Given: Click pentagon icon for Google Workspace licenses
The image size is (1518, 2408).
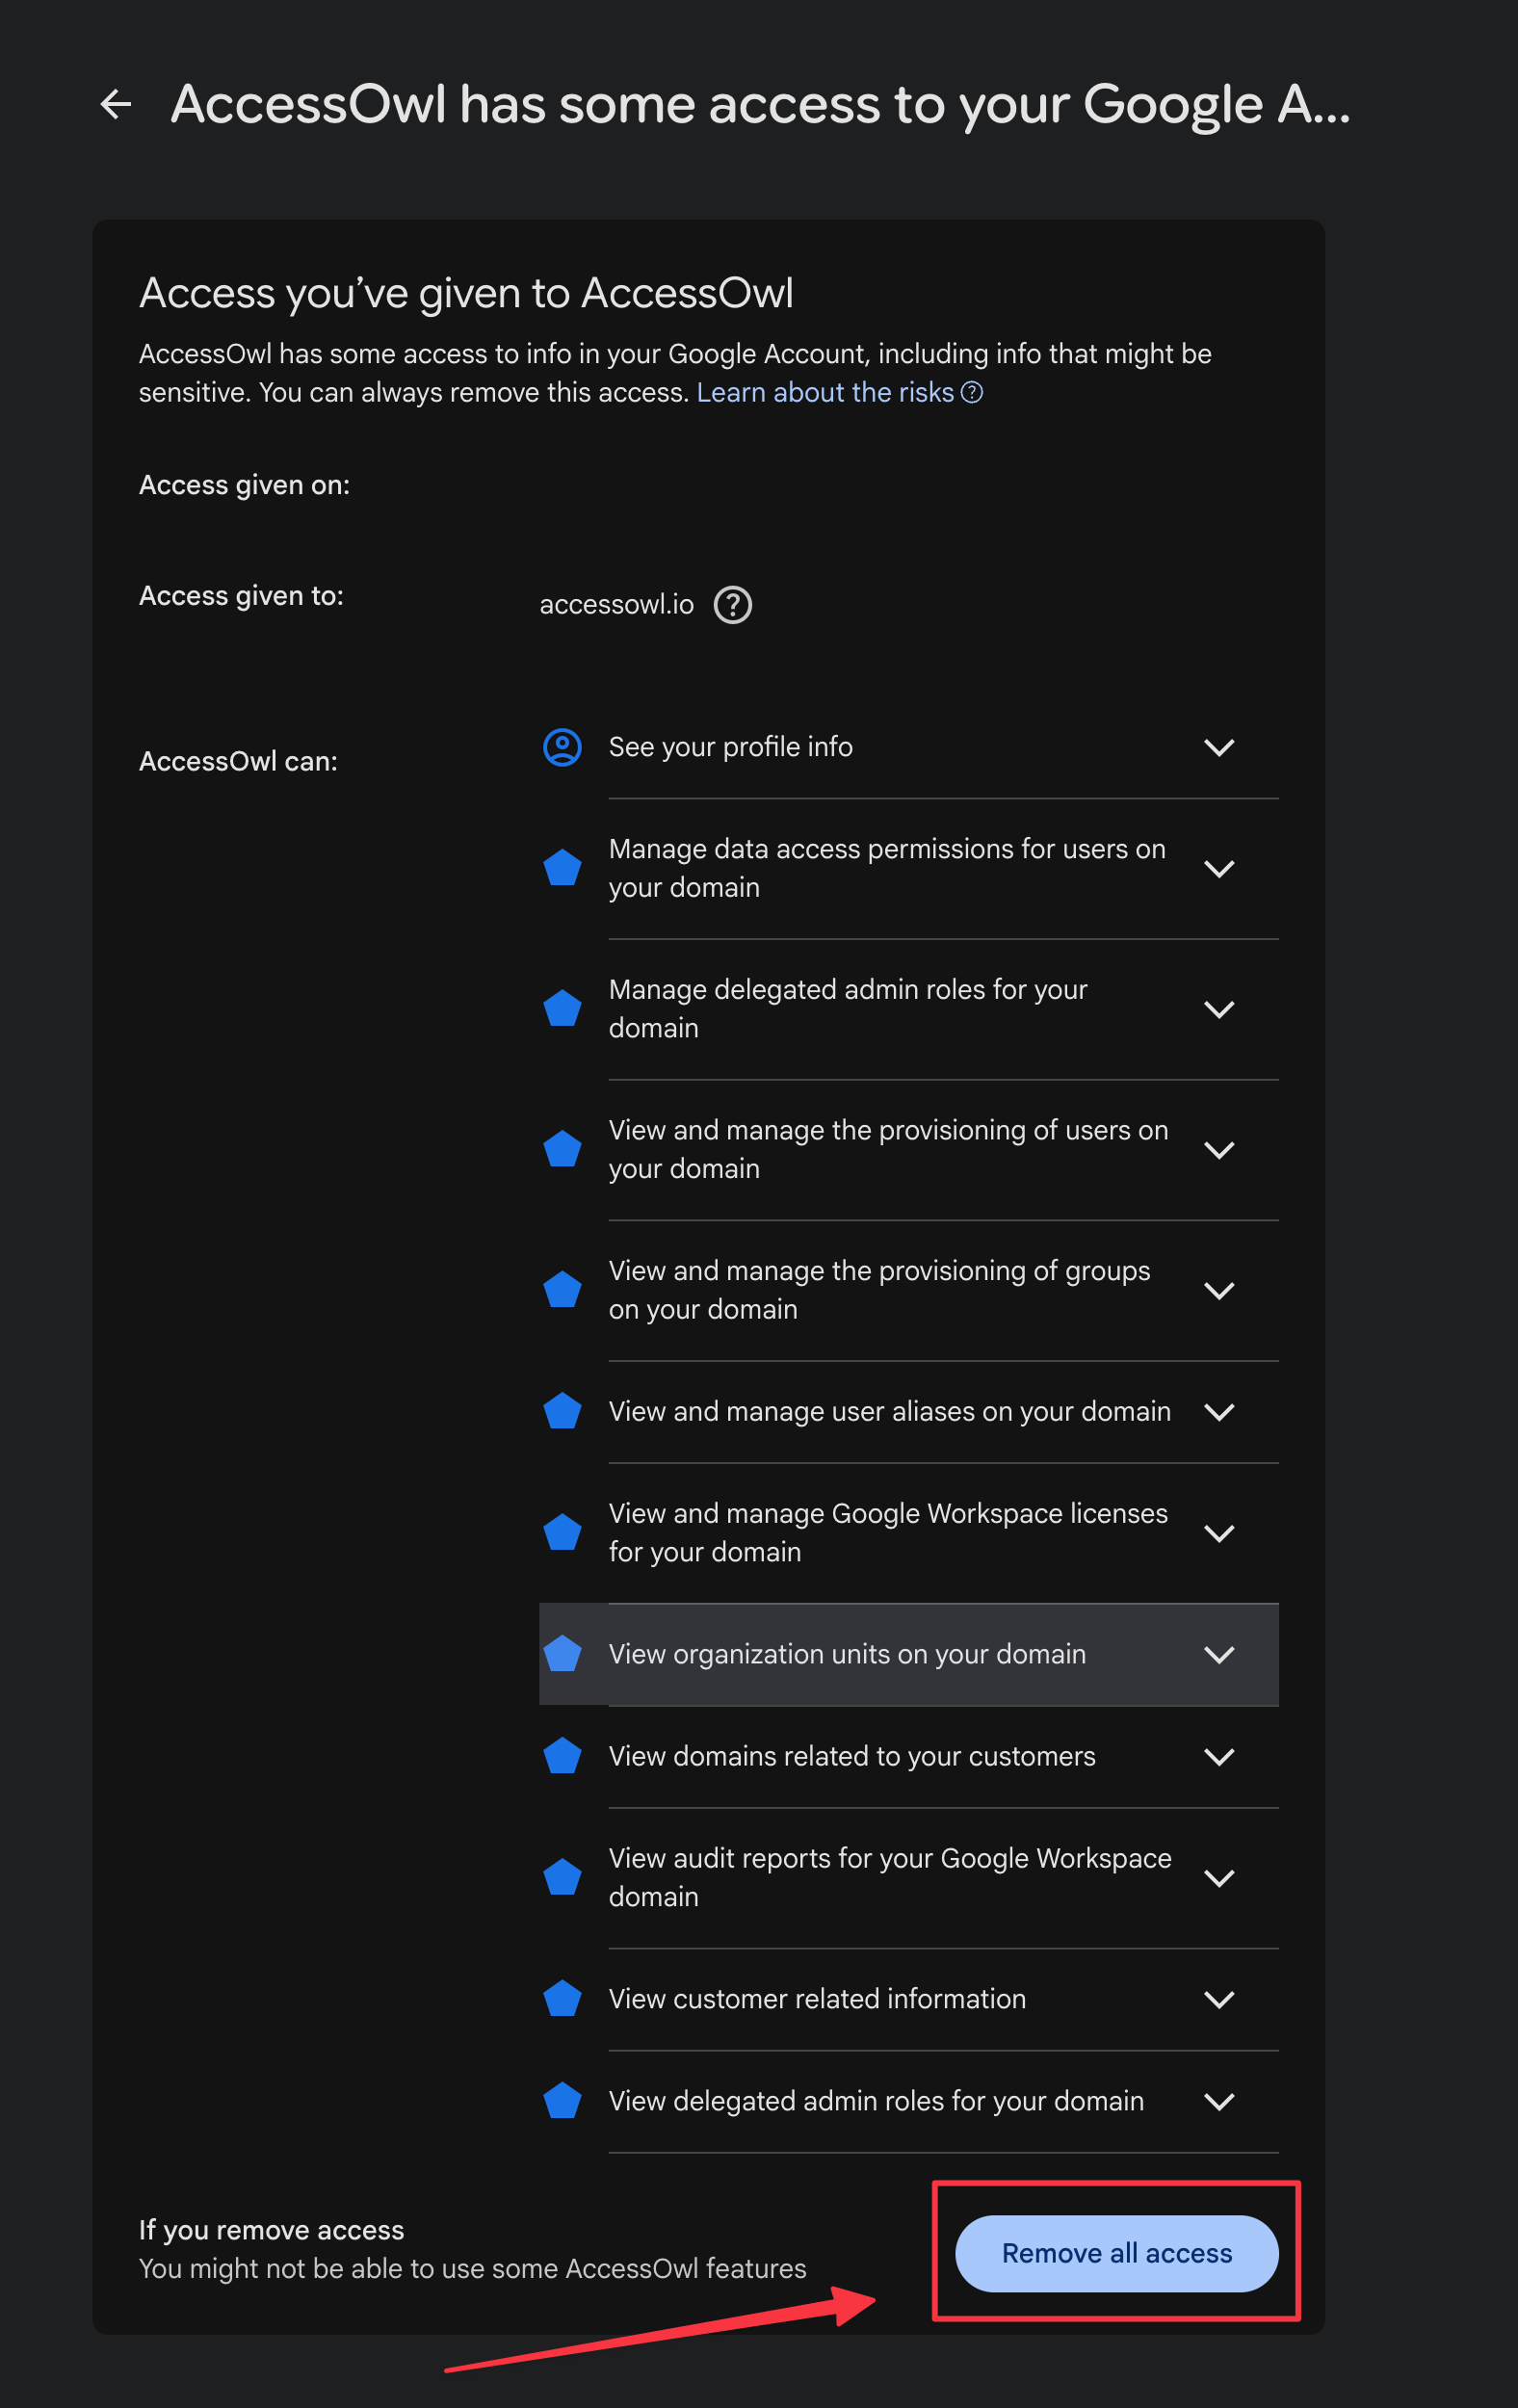Looking at the screenshot, I should [x=562, y=1532].
